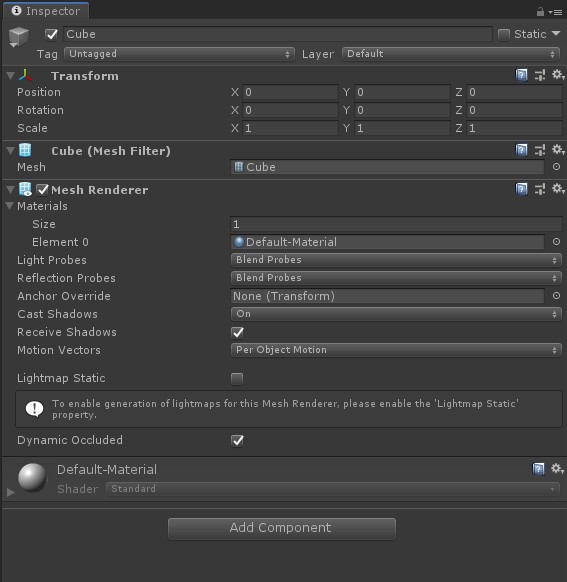Click the Mesh object picker circle
Screen dimensions: 567x582
[x=556, y=167]
